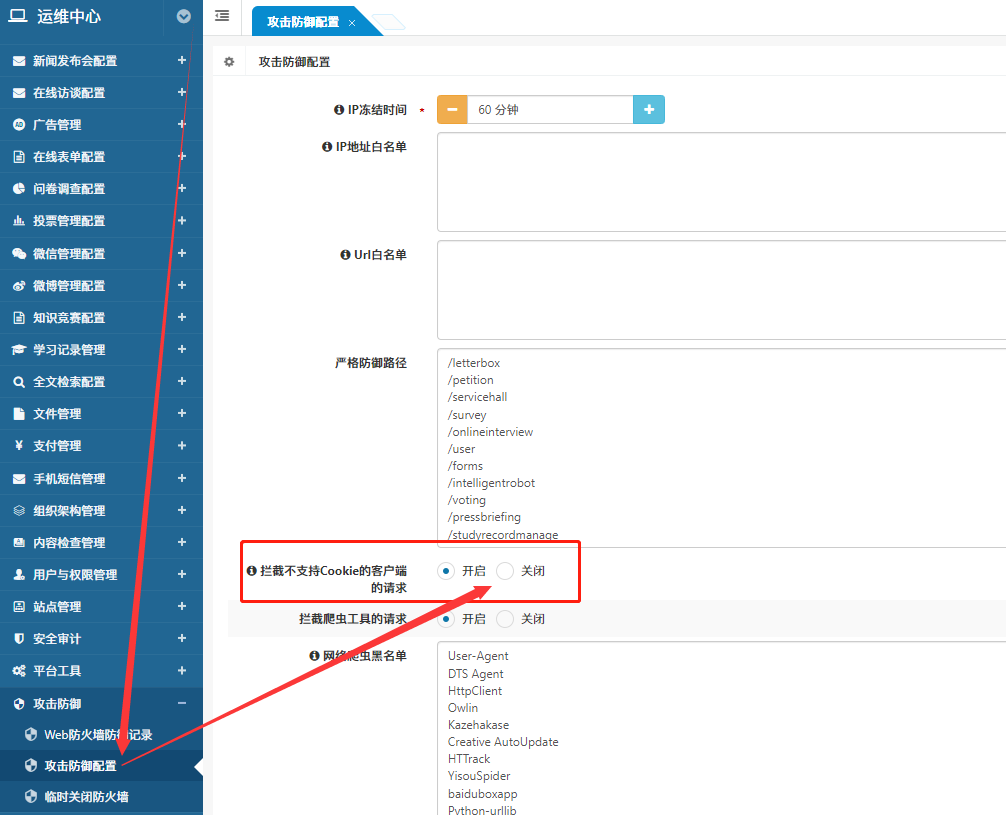Image resolution: width=1006 pixels, height=815 pixels.
Task: Click the WeChat icon for 微信管理配置
Action: tap(19, 254)
